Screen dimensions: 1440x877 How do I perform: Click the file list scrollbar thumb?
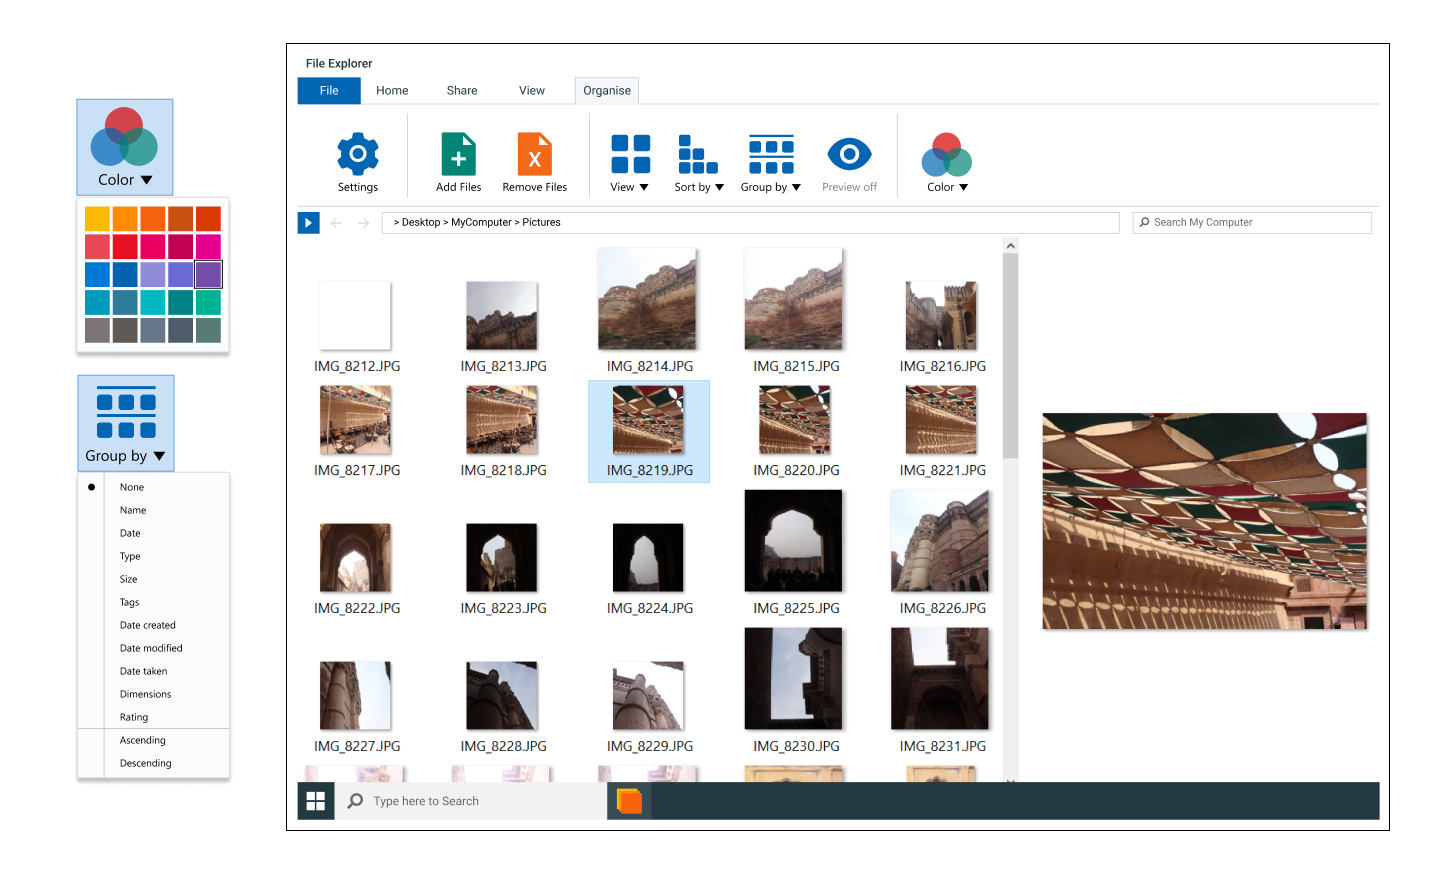1010,356
